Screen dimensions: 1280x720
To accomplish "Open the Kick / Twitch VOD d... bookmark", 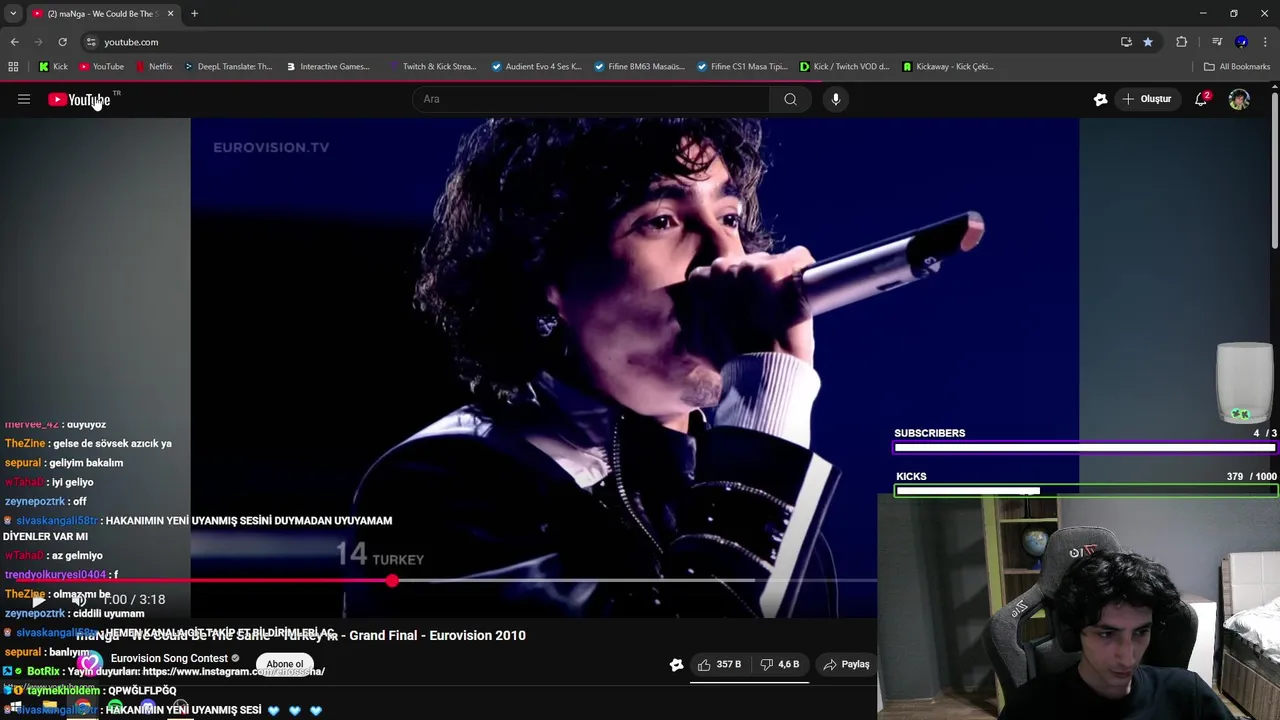I will [x=845, y=67].
